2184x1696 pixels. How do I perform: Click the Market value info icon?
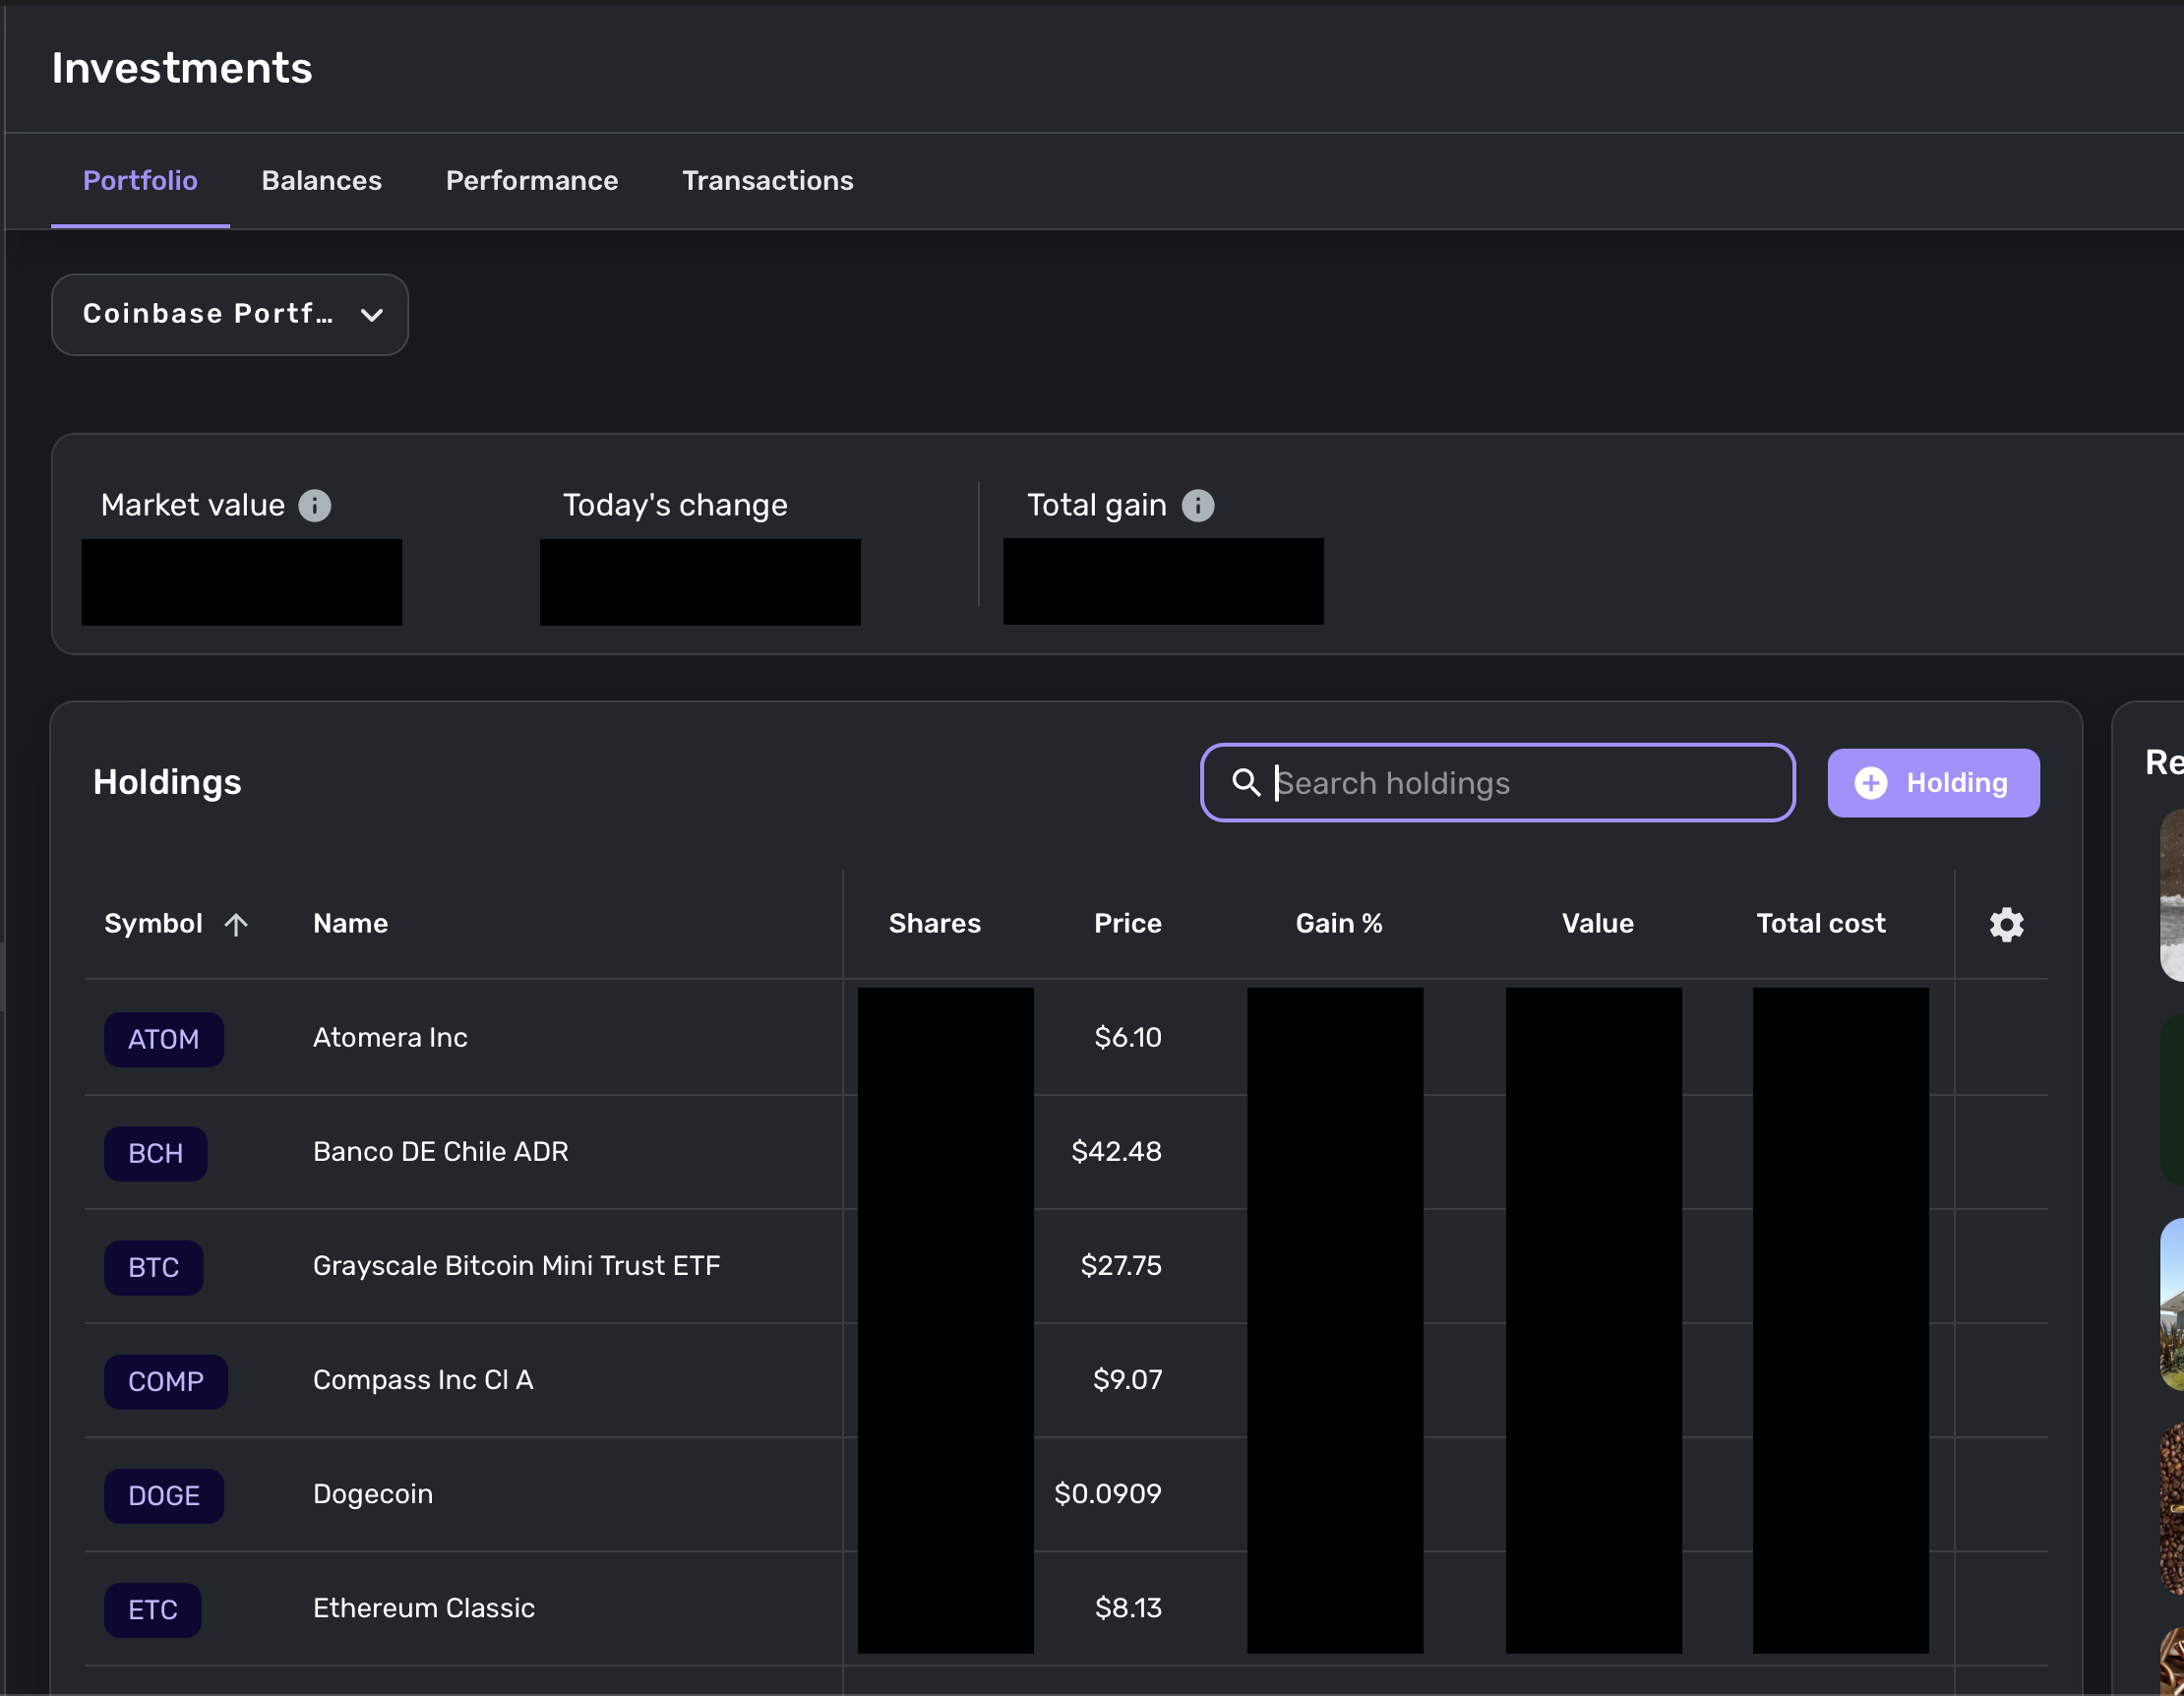[315, 506]
